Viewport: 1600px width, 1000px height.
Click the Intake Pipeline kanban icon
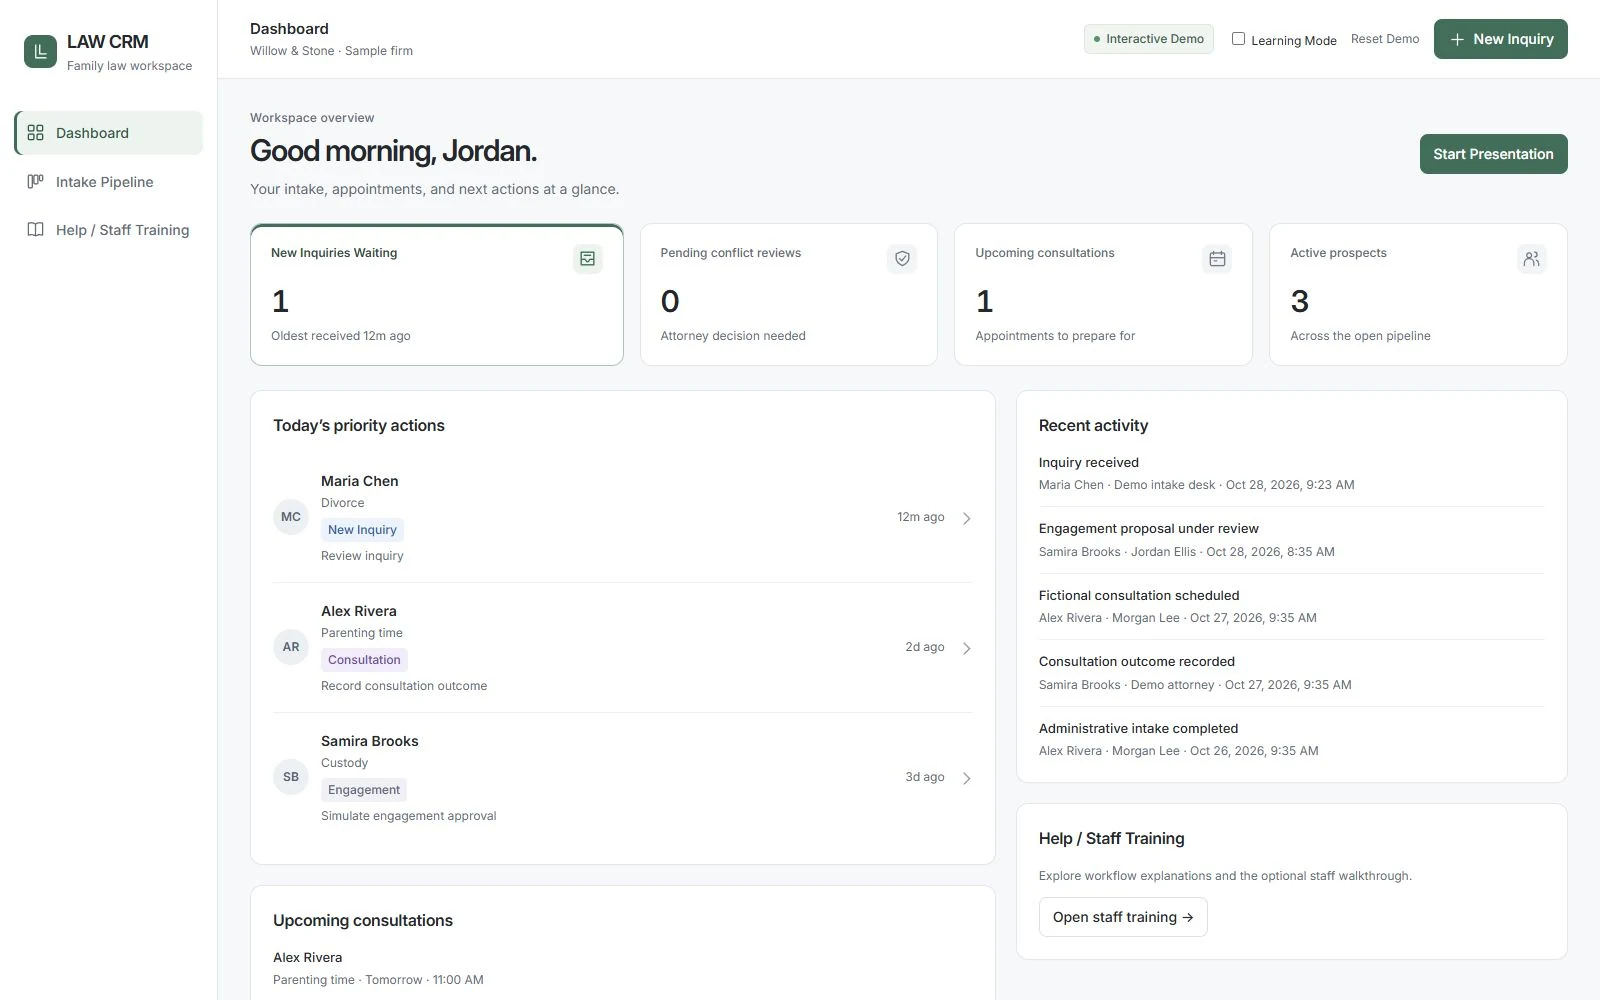tap(36, 181)
